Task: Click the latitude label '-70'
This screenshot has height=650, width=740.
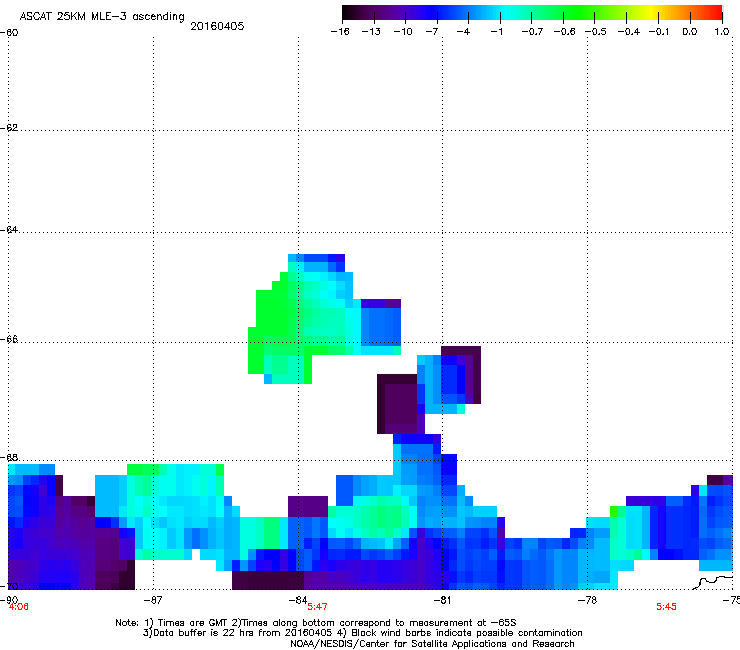Action: pos(9,586)
